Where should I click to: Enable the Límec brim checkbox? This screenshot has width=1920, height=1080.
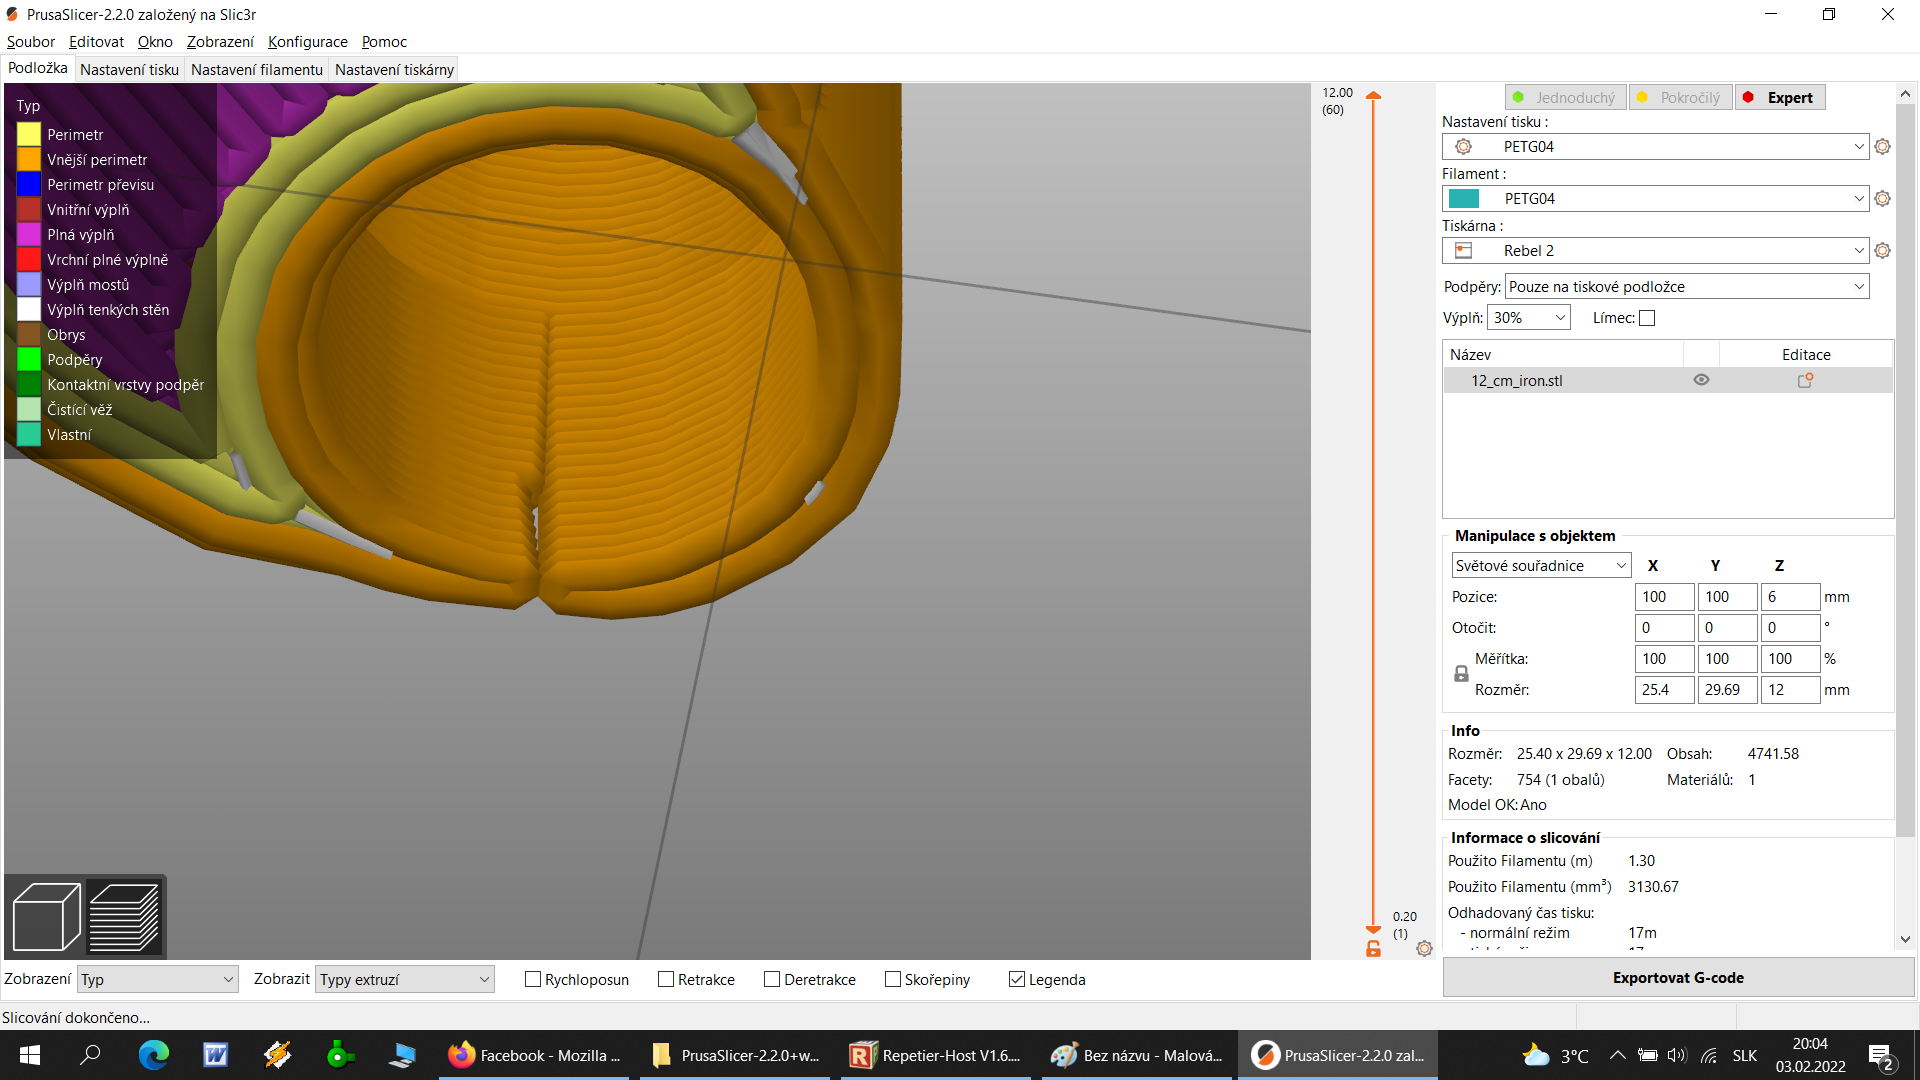click(1647, 318)
